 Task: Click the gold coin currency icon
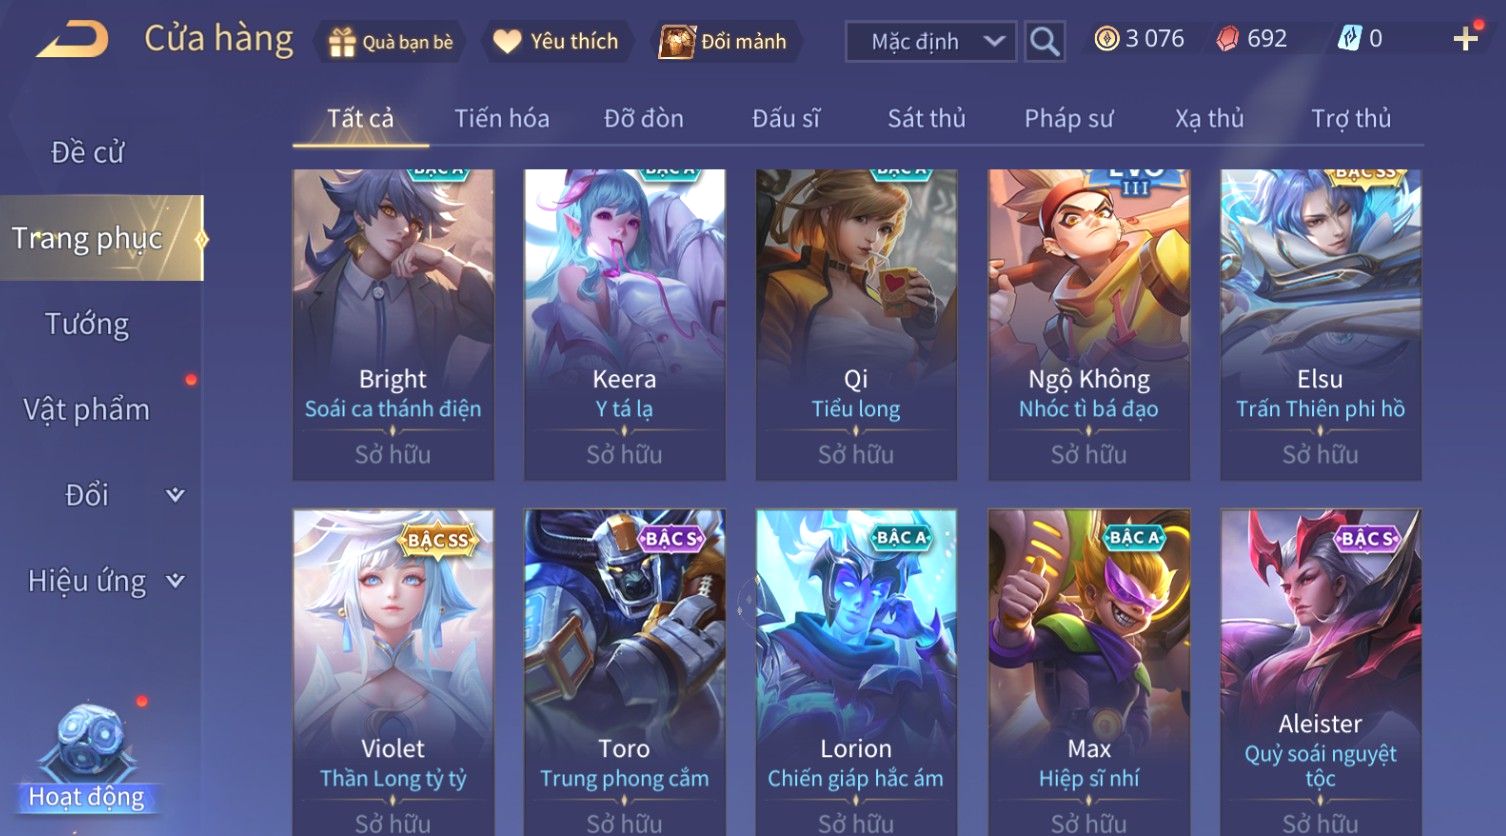(x=1106, y=39)
